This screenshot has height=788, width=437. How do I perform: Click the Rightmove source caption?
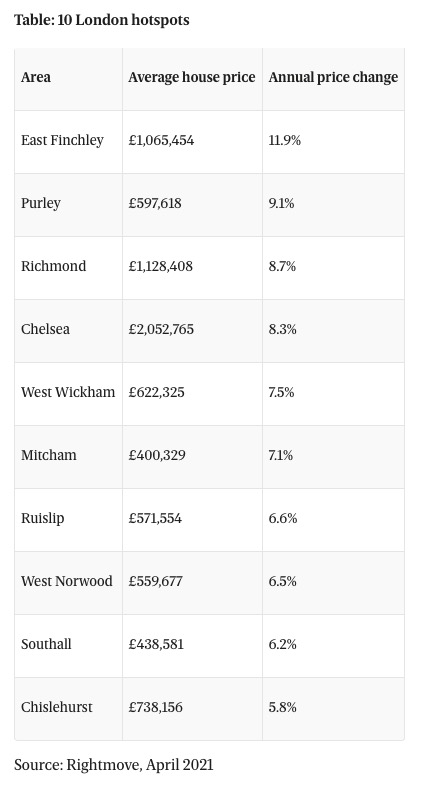point(114,765)
